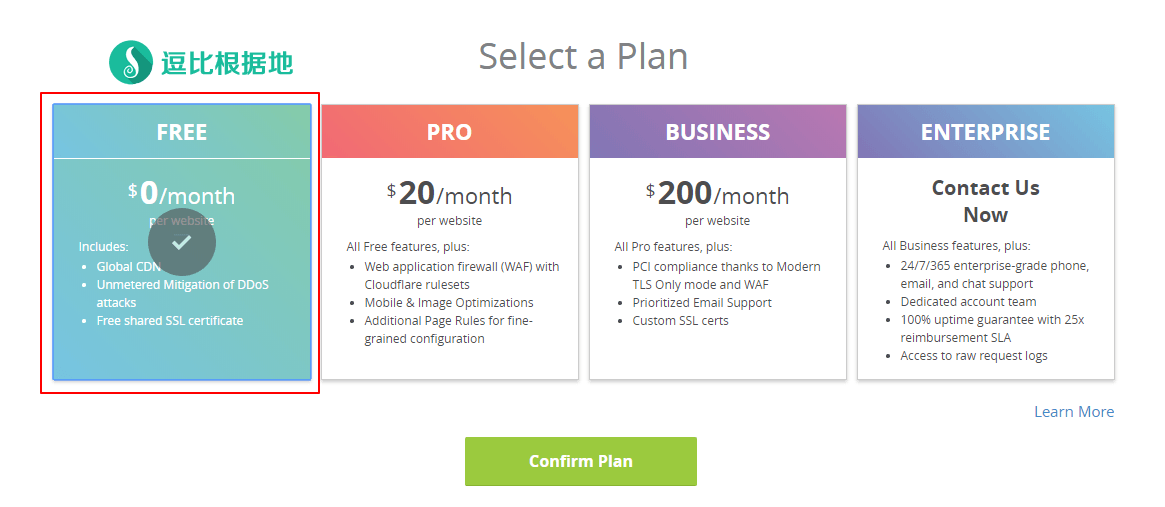Click the green swirl logo icon
The height and width of the screenshot is (507, 1165).
(x=130, y=62)
